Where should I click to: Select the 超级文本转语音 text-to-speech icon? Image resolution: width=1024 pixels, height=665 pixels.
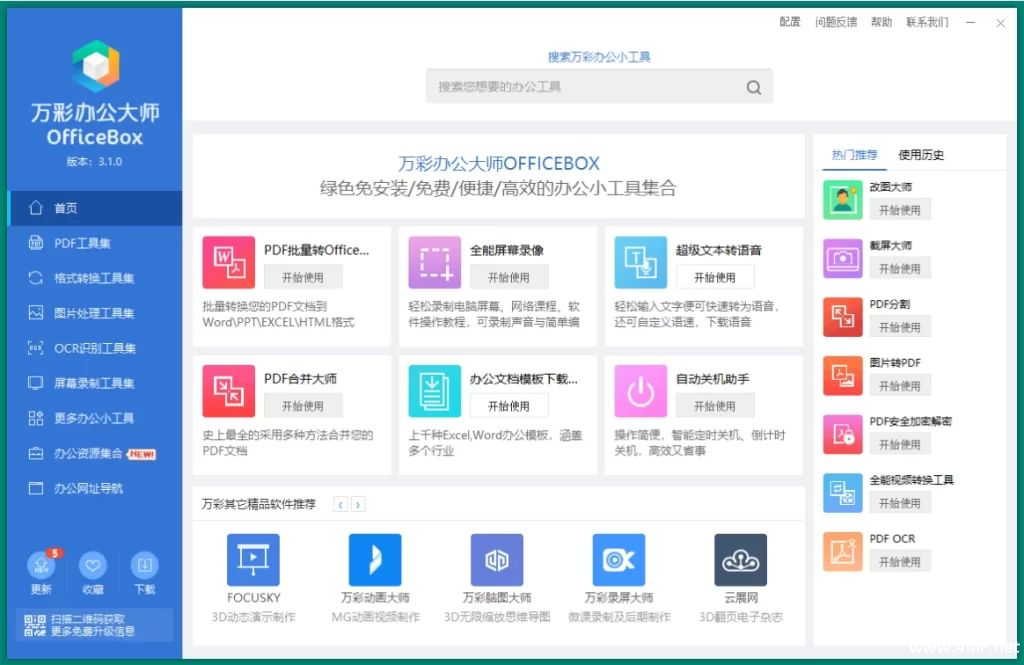point(640,262)
